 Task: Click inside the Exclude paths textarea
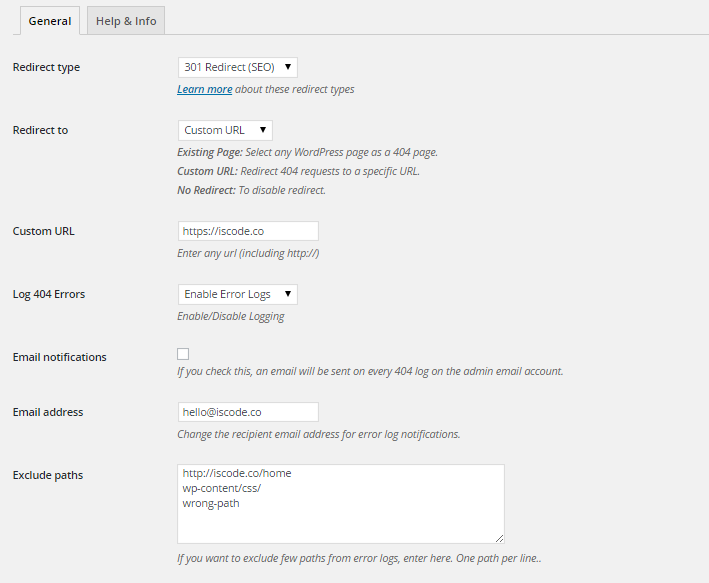point(341,504)
